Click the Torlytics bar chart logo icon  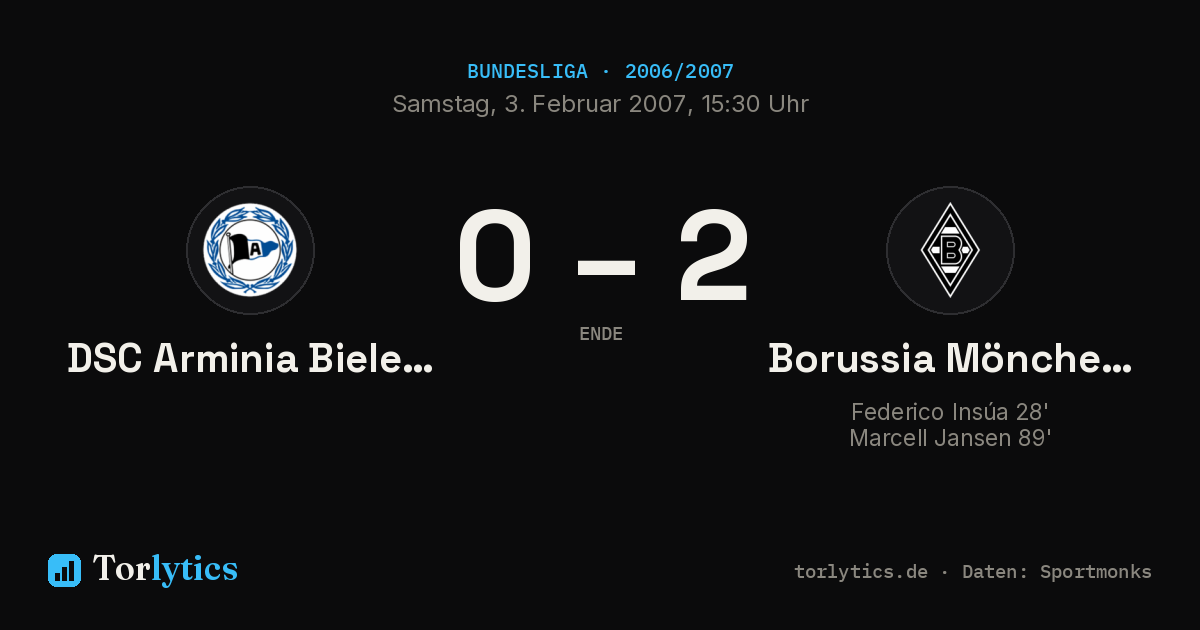tap(64, 570)
